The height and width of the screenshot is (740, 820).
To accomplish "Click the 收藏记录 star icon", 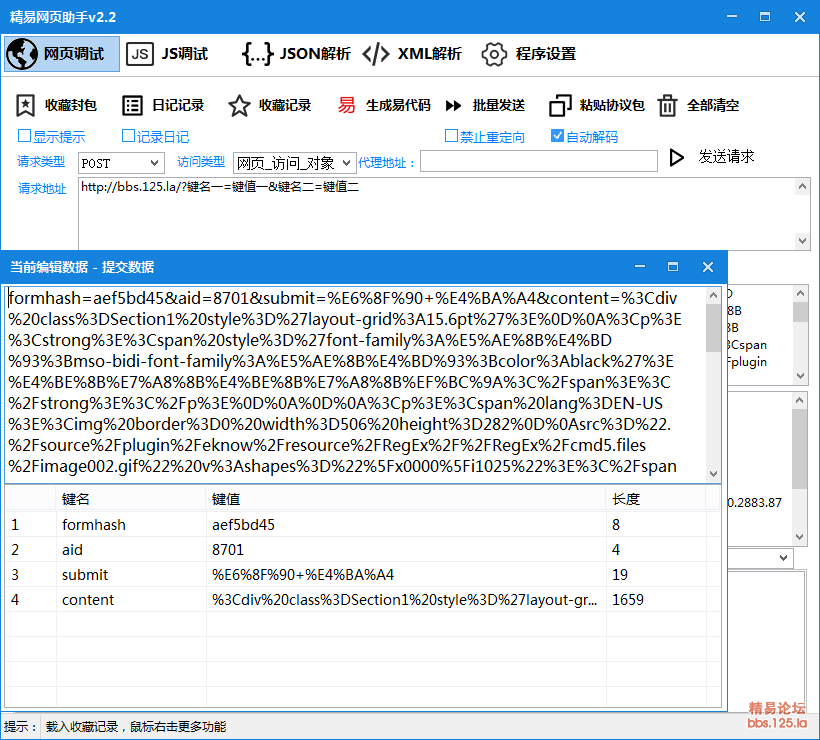I will 239,105.
